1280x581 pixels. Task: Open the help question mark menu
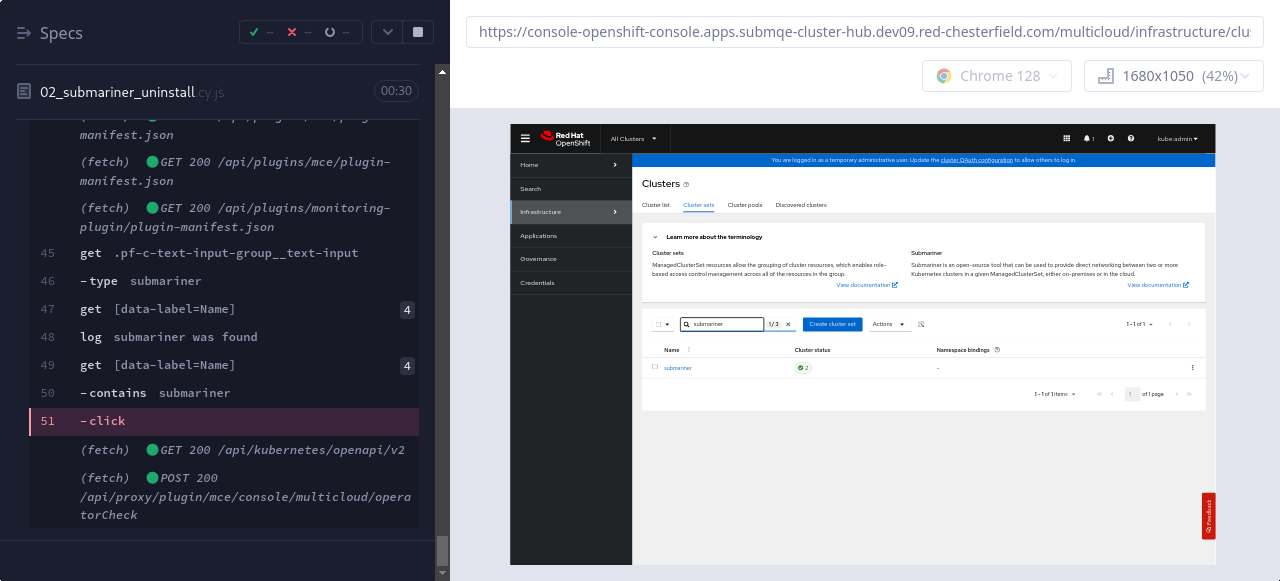click(1130, 138)
